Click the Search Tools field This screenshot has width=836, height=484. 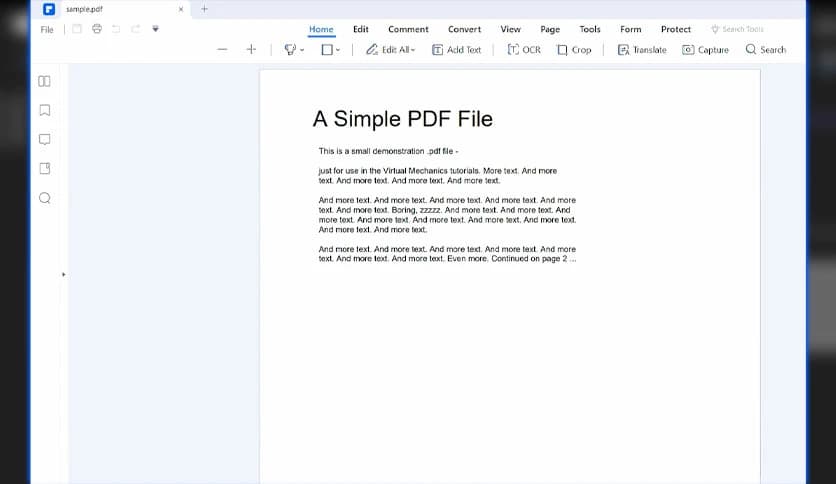click(738, 29)
